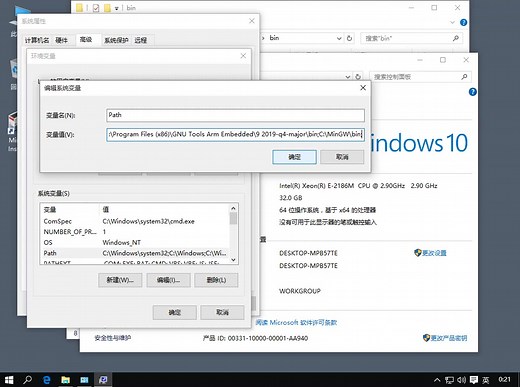The image size is (520, 387).
Task: Open the volume tray icon
Action: tap(461, 380)
